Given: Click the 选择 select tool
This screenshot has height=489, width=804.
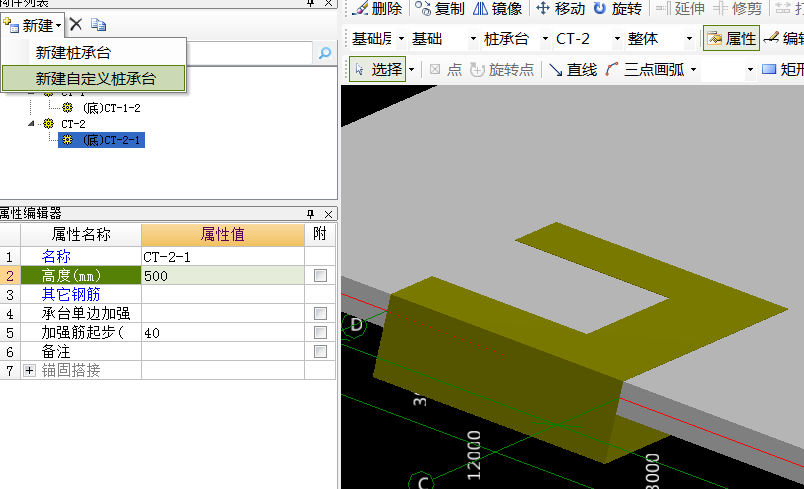Looking at the screenshot, I should click(x=378, y=69).
